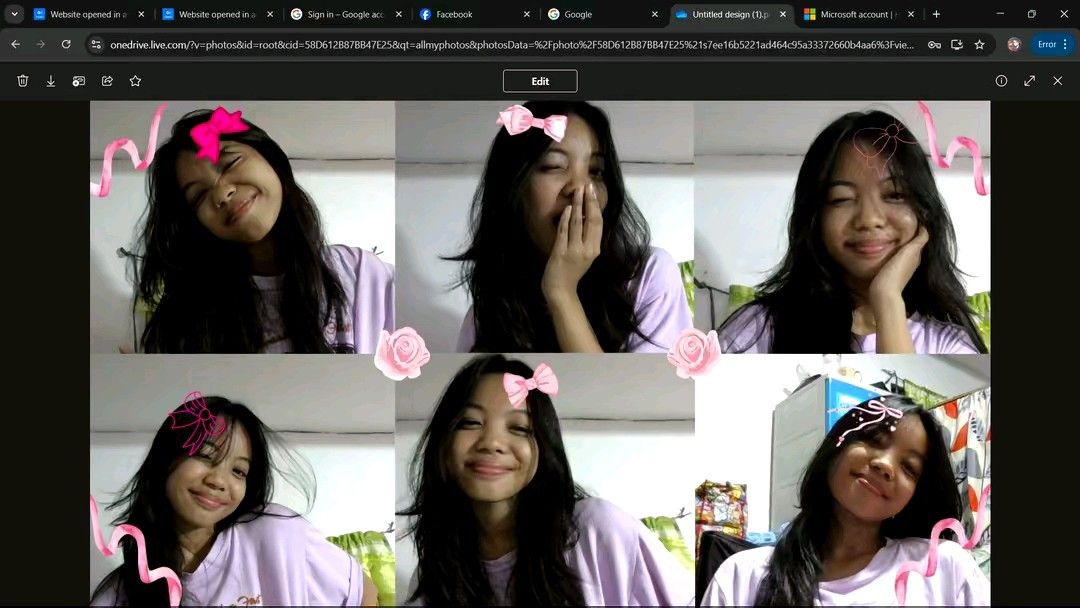
Task: Open the password manager key icon
Action: click(934, 45)
